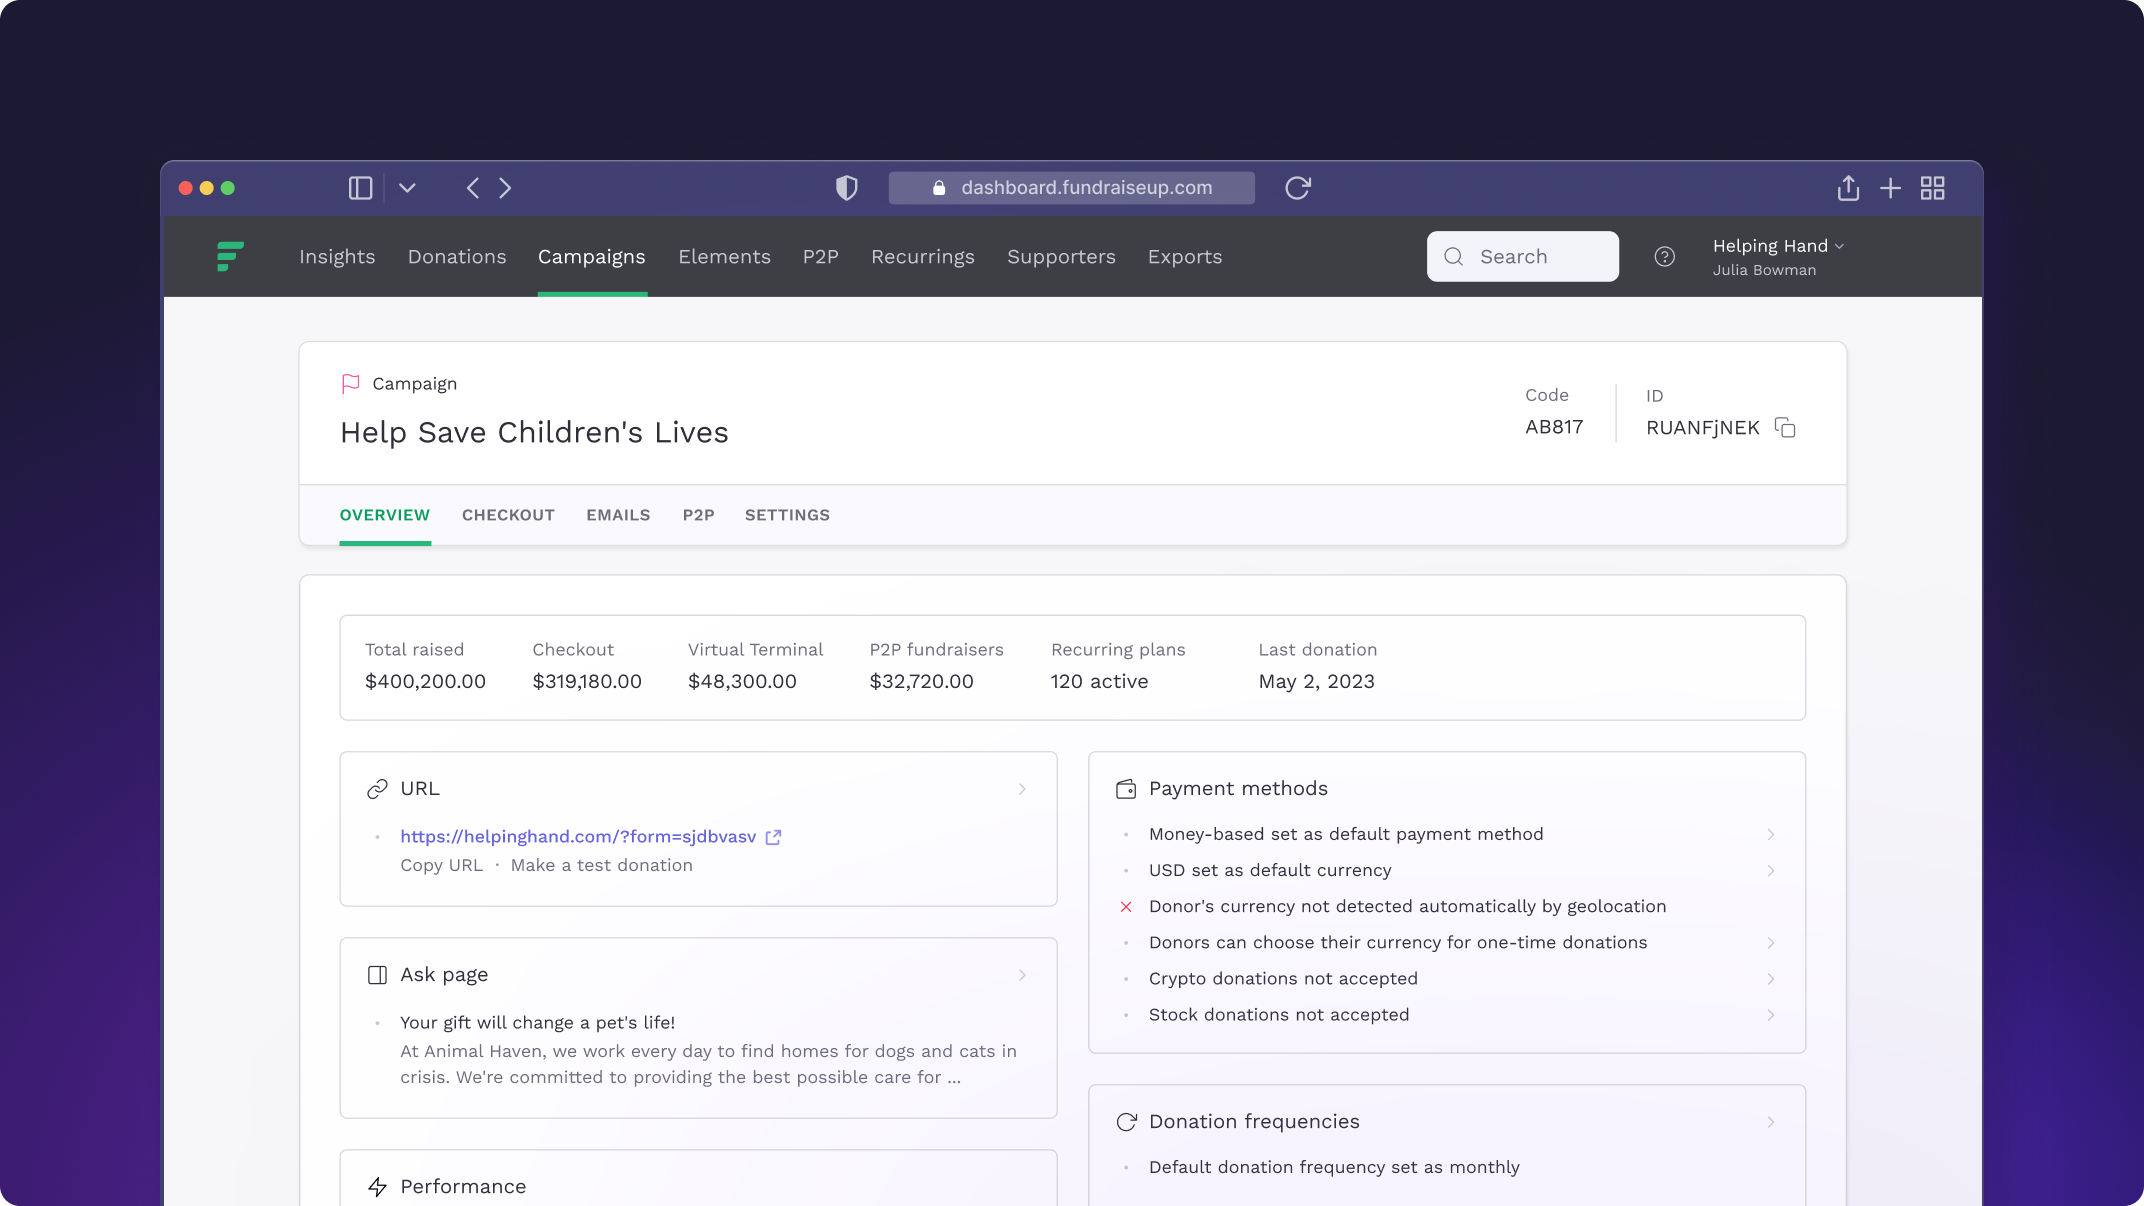
Task: Open the sidebar dropdown arrow in browser toolbar
Action: pos(407,188)
